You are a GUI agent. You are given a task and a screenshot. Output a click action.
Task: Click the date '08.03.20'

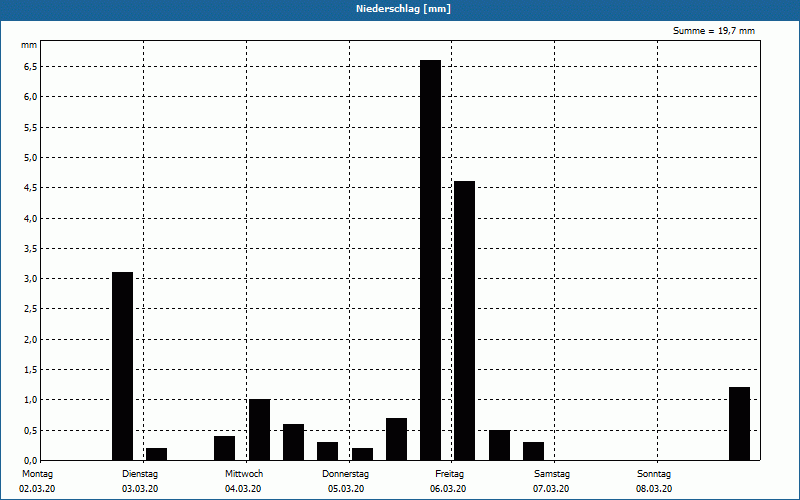(x=654, y=489)
